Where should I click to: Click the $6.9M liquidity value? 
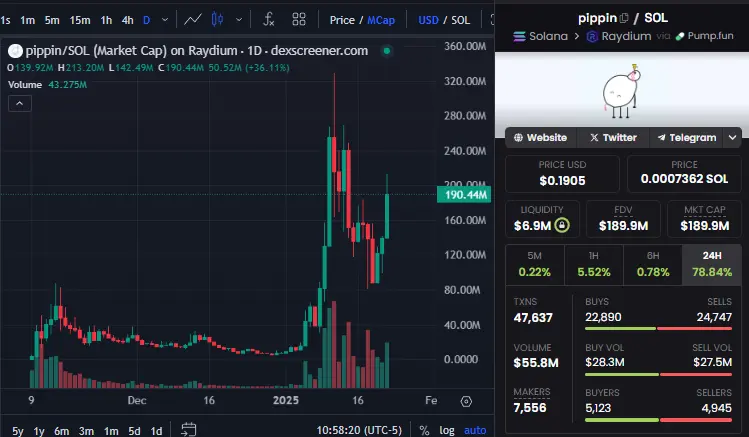(532, 225)
